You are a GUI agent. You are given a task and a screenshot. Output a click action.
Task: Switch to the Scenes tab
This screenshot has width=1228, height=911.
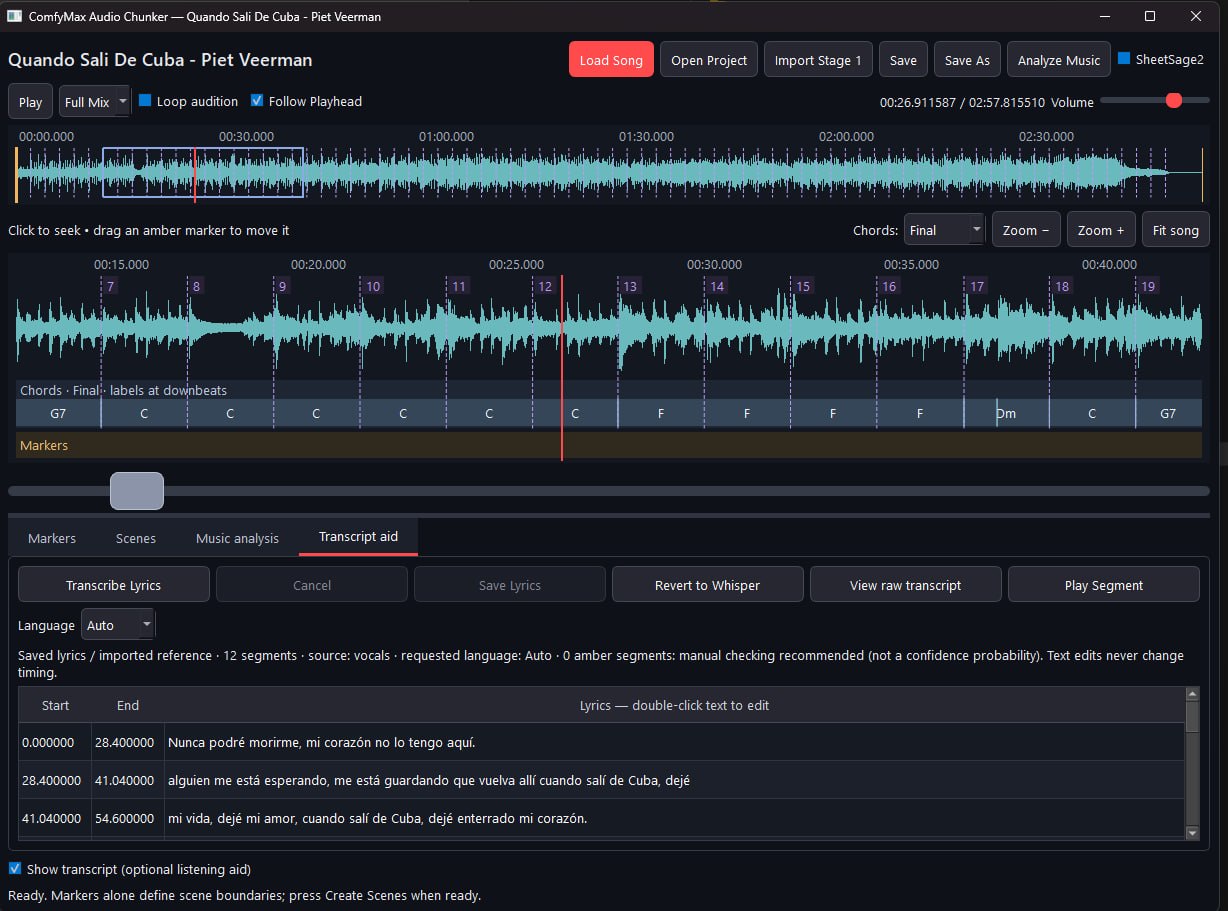coord(136,538)
